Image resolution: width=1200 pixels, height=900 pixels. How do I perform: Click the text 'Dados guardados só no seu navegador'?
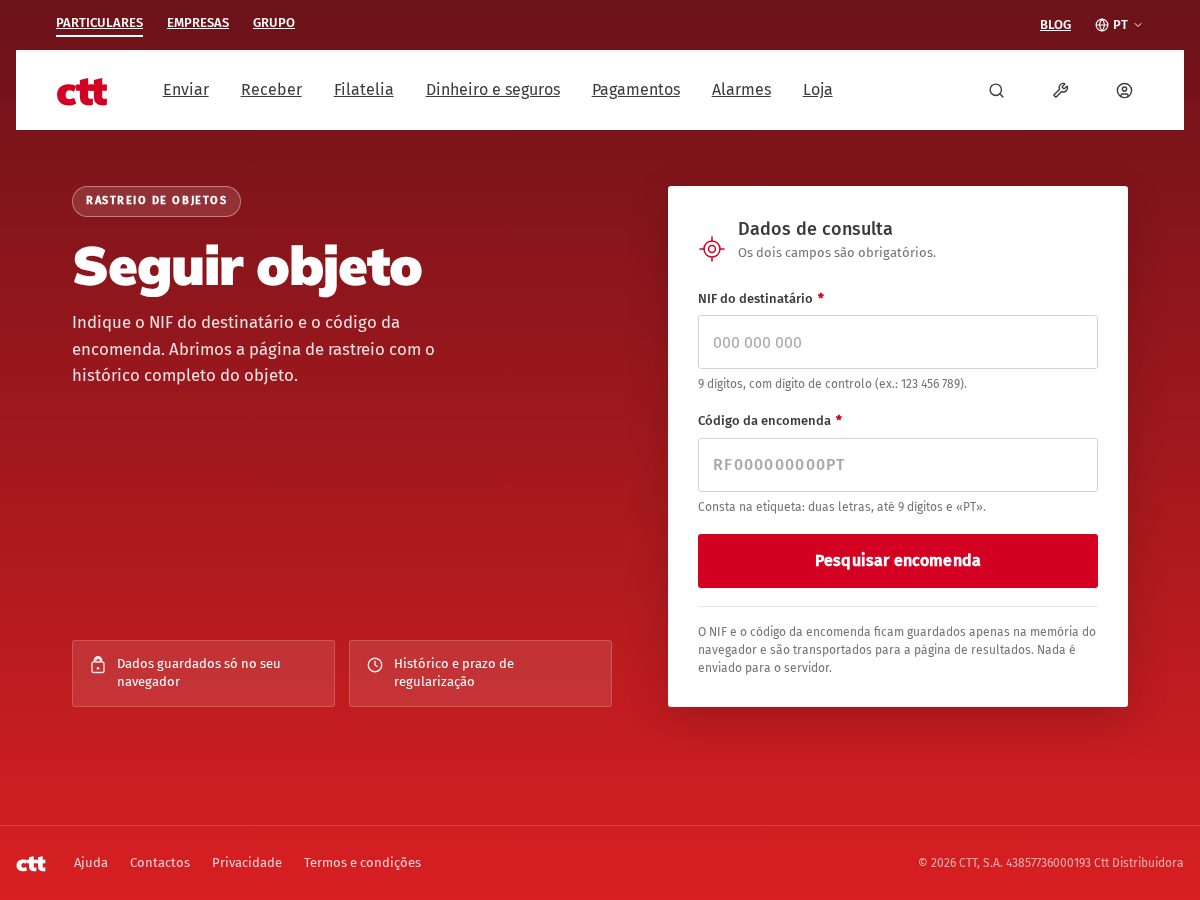pos(199,673)
